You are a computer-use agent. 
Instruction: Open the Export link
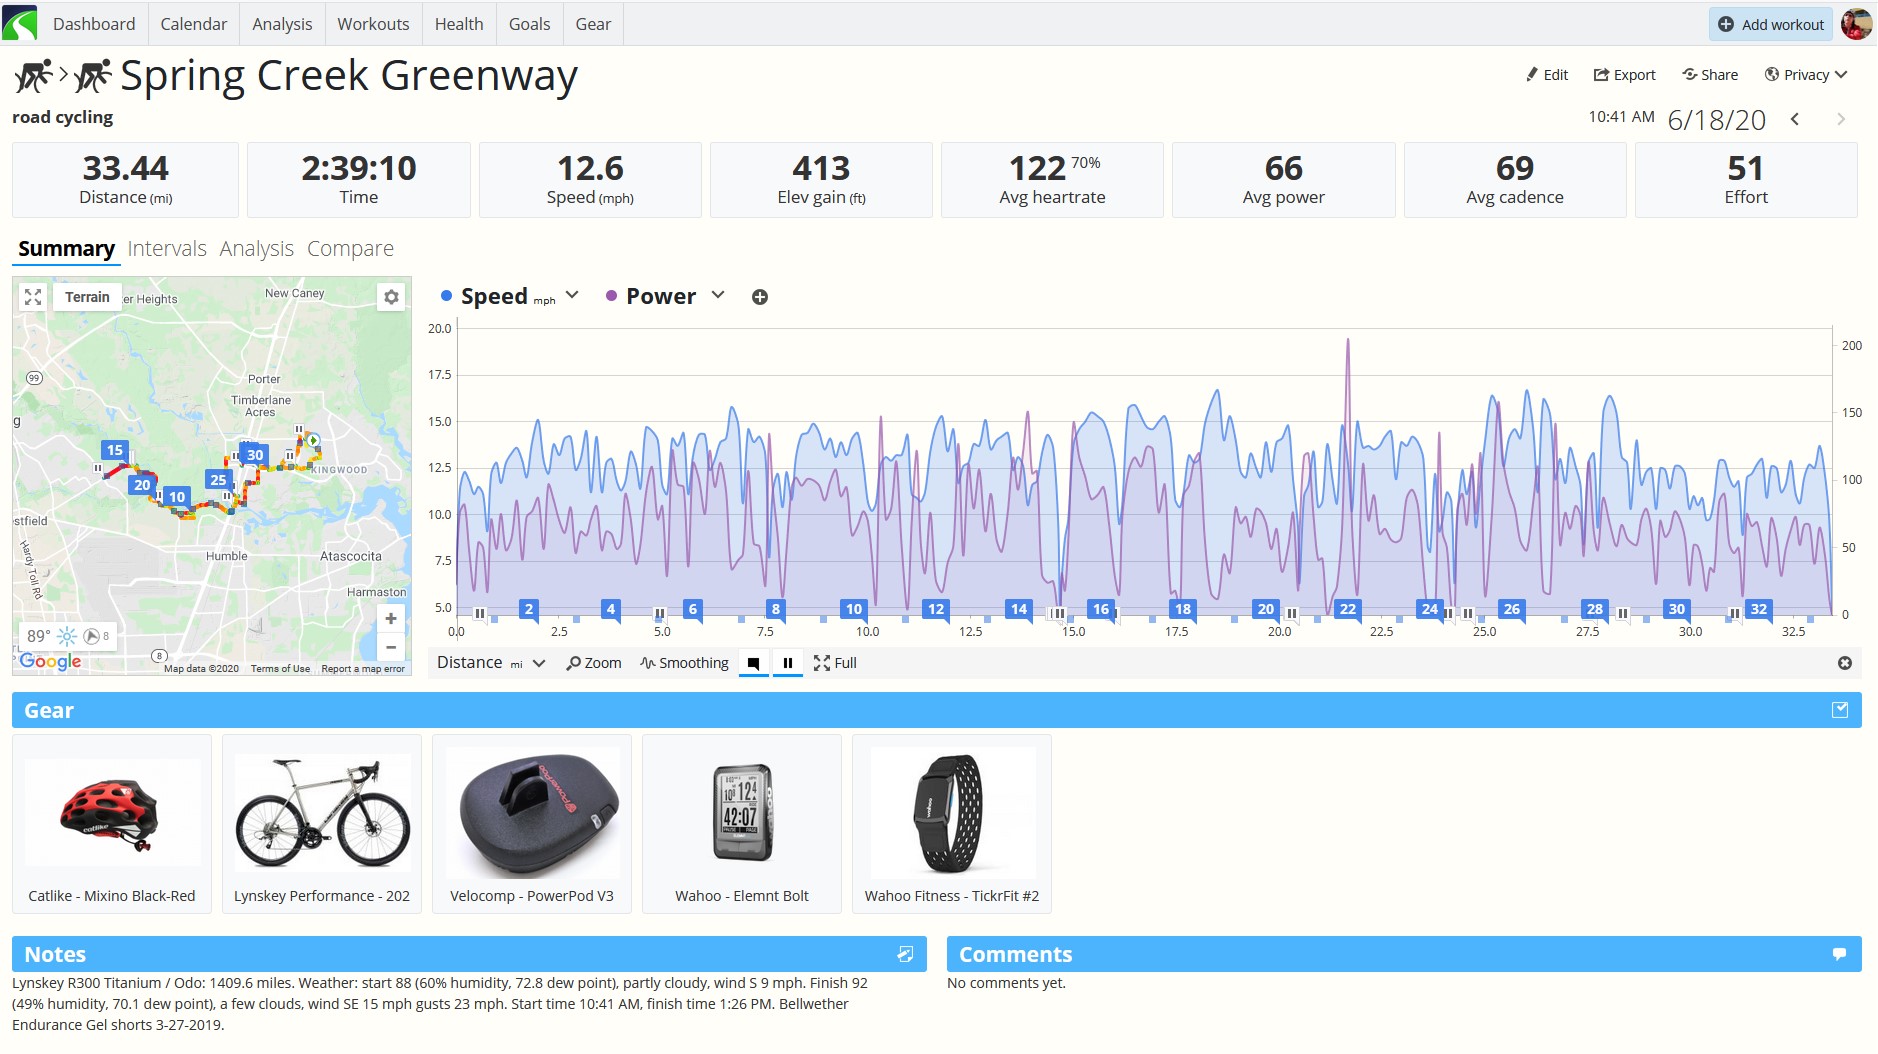[x=1624, y=75]
